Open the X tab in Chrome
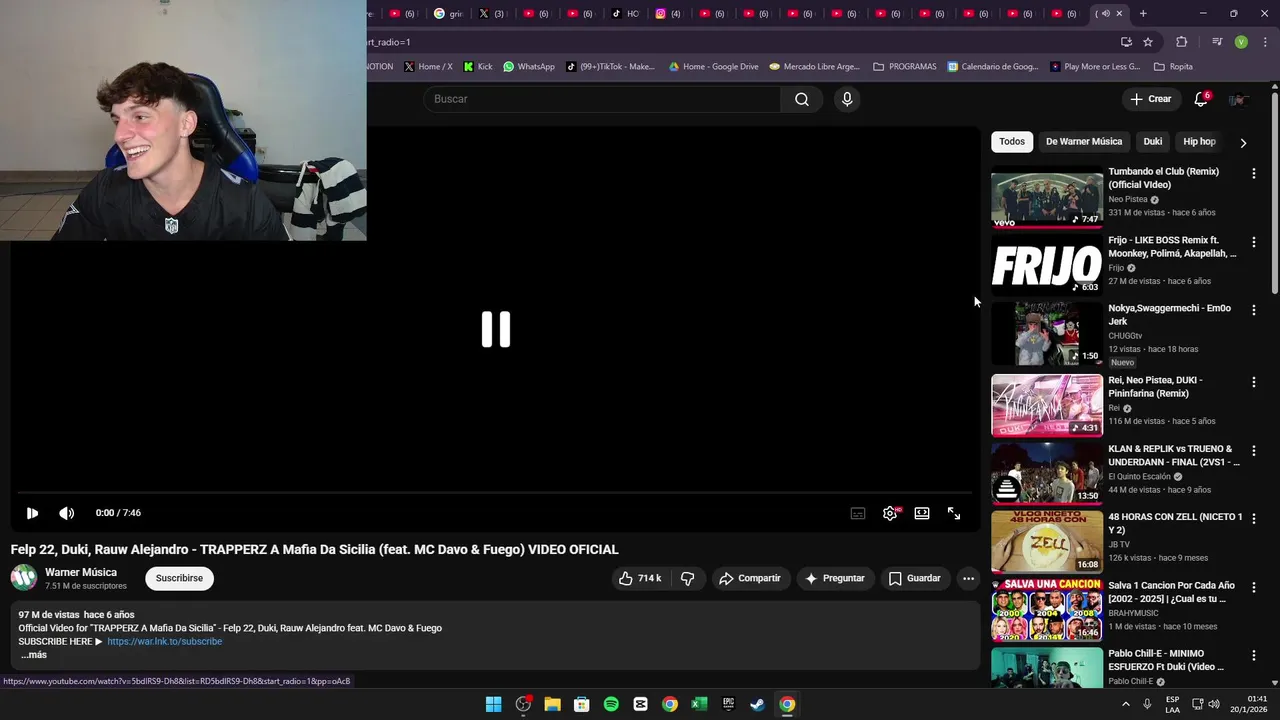The width and height of the screenshot is (1280, 720). [x=492, y=14]
